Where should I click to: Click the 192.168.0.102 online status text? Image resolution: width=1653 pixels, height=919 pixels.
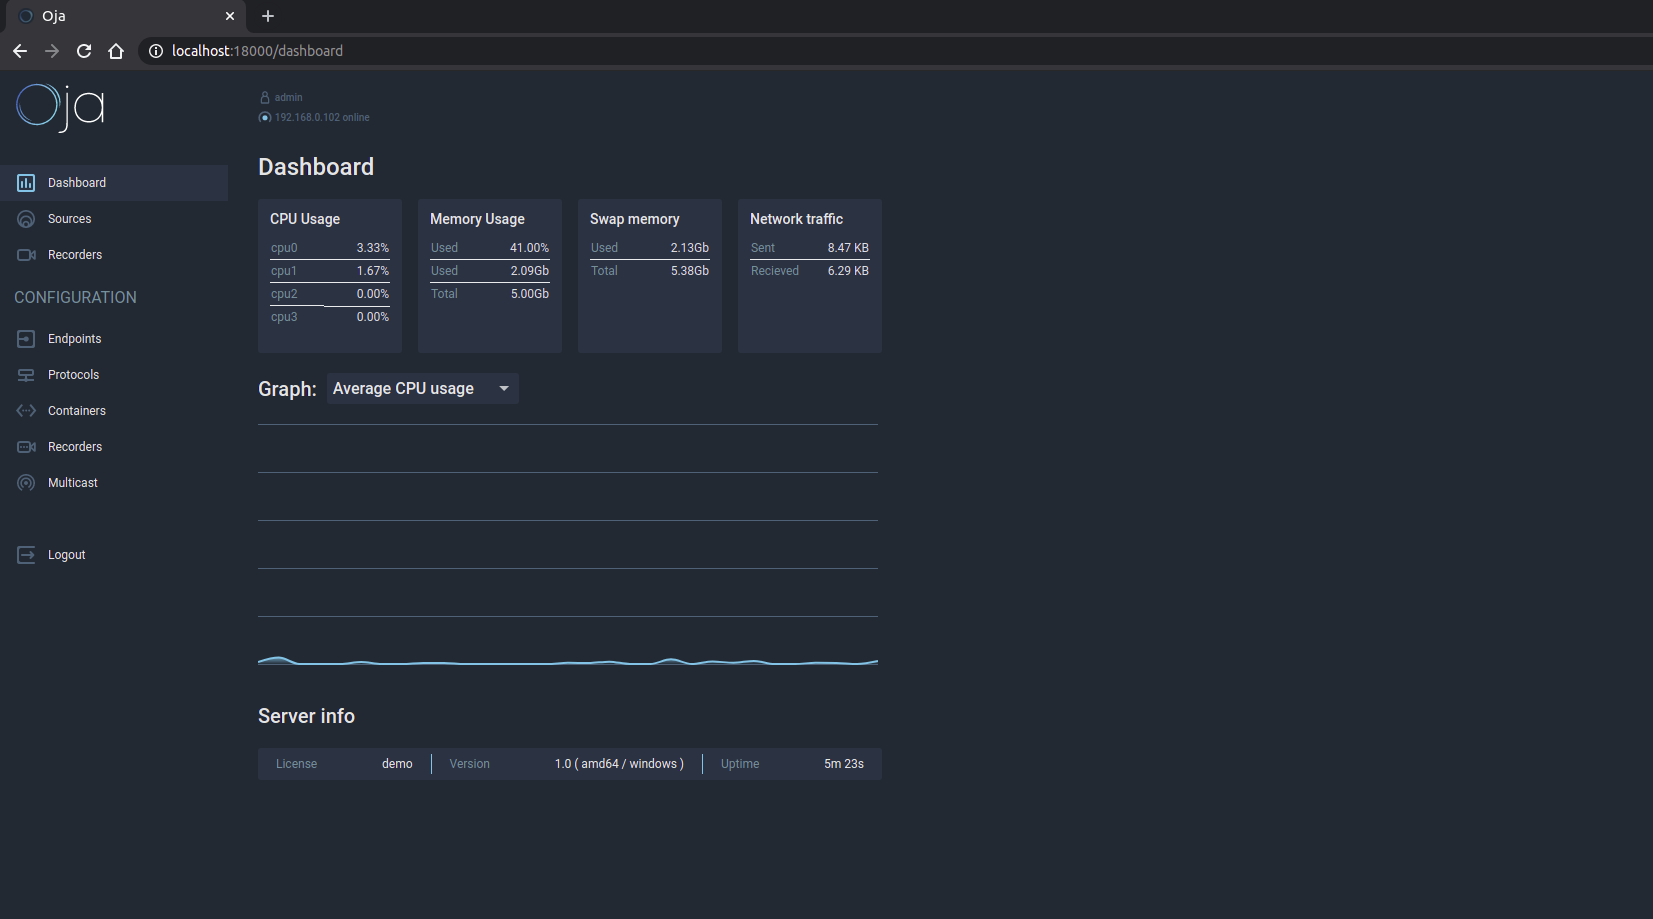[x=322, y=118]
